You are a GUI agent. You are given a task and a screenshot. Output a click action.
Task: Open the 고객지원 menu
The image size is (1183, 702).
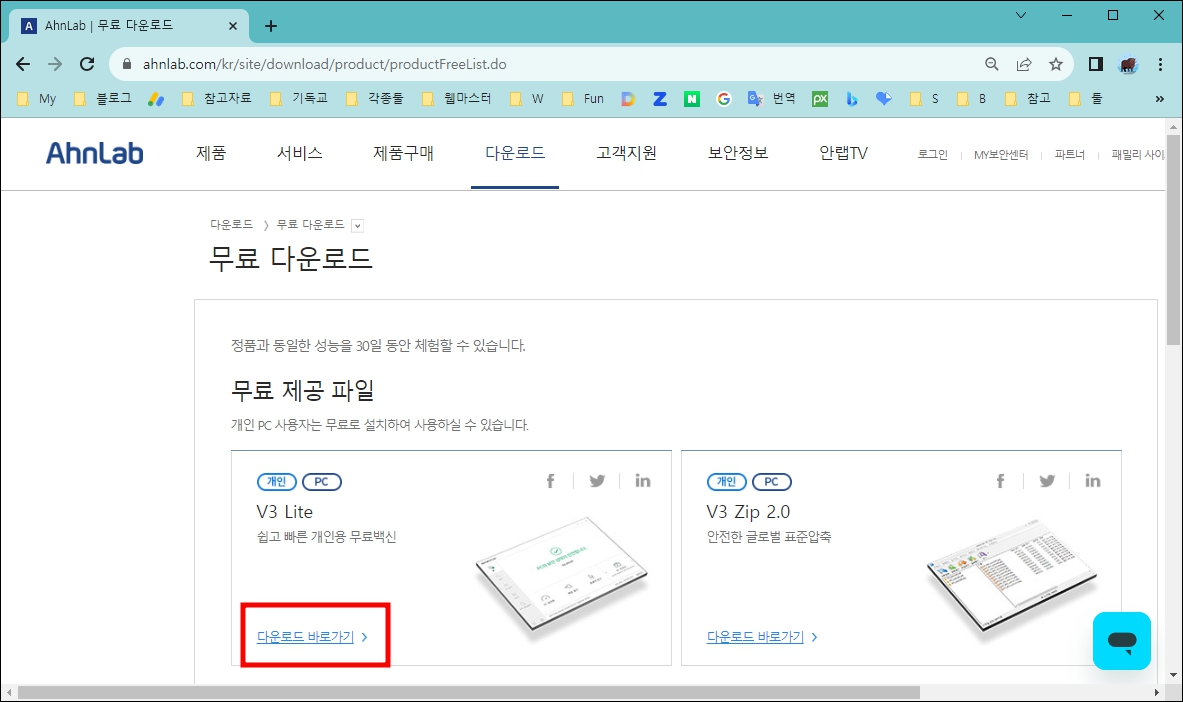tap(626, 153)
